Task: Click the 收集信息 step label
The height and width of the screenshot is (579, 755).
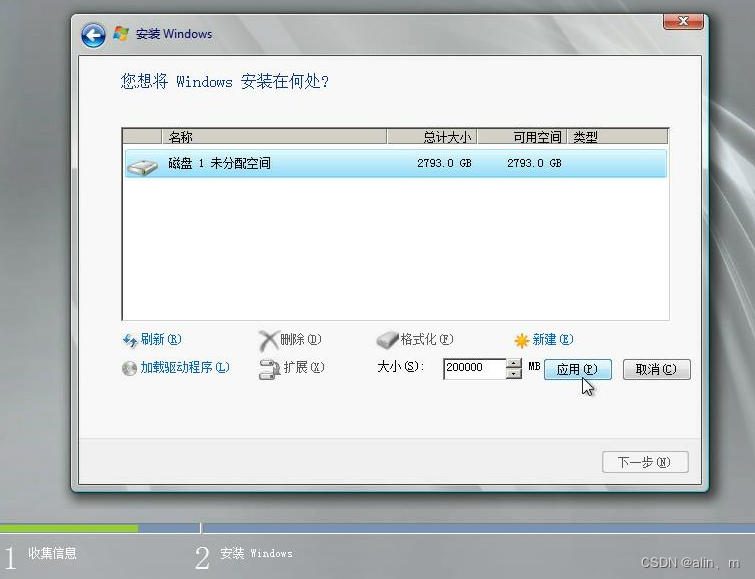Action: [x=52, y=553]
